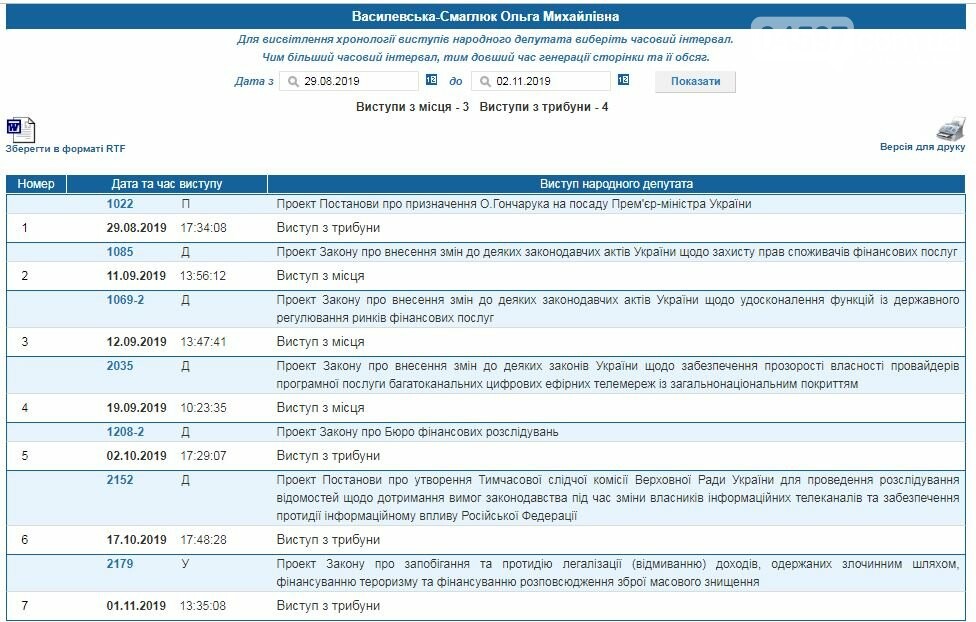The image size is (976, 622).
Task: Select time 17:48:28
Action: [x=203, y=540]
